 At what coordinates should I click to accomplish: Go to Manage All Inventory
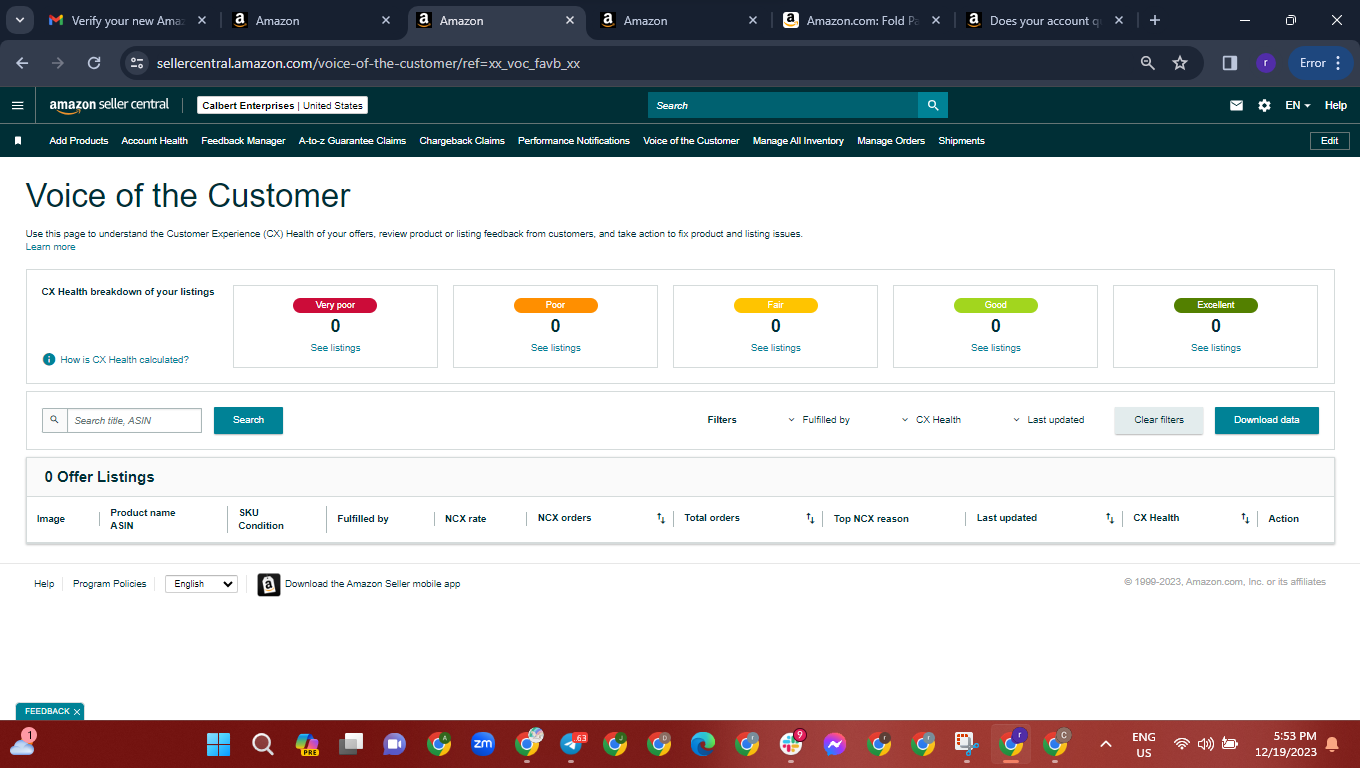[x=798, y=141]
